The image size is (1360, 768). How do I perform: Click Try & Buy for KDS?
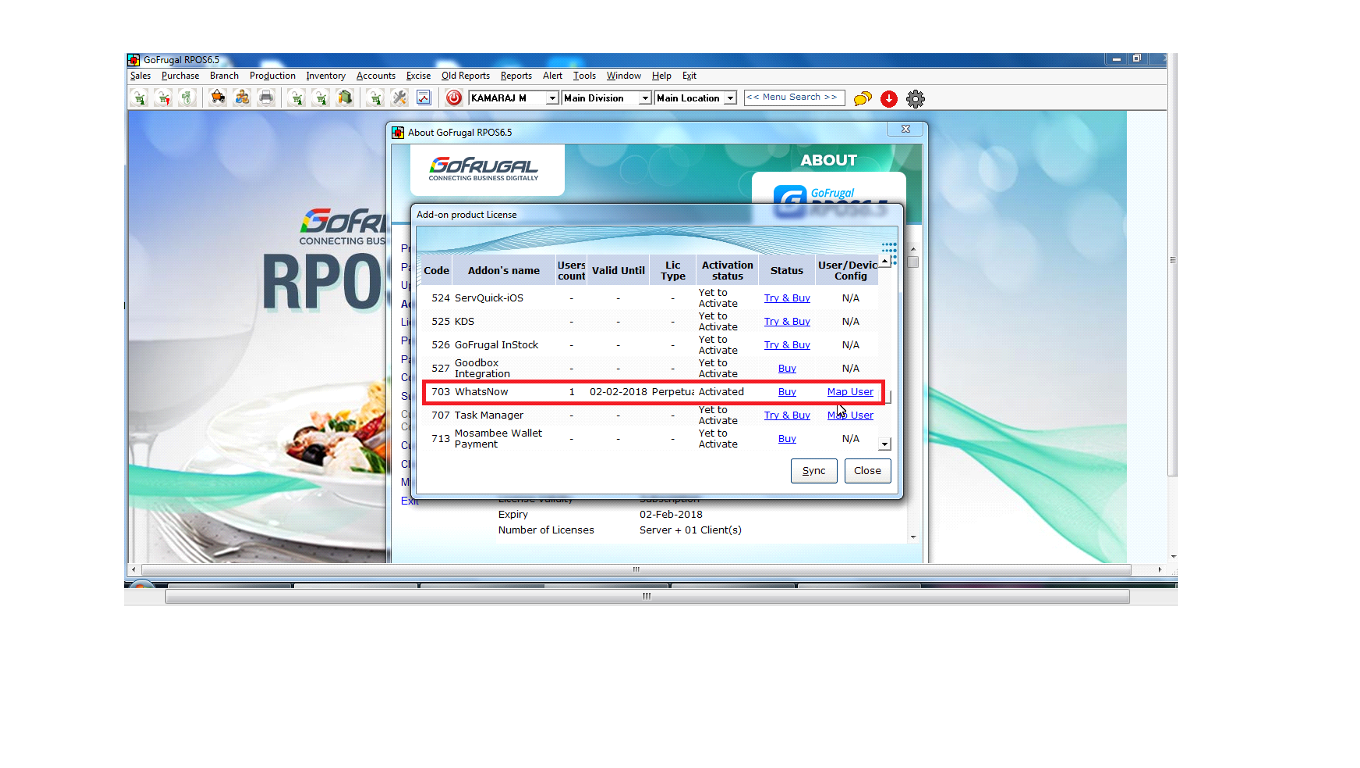tap(787, 322)
